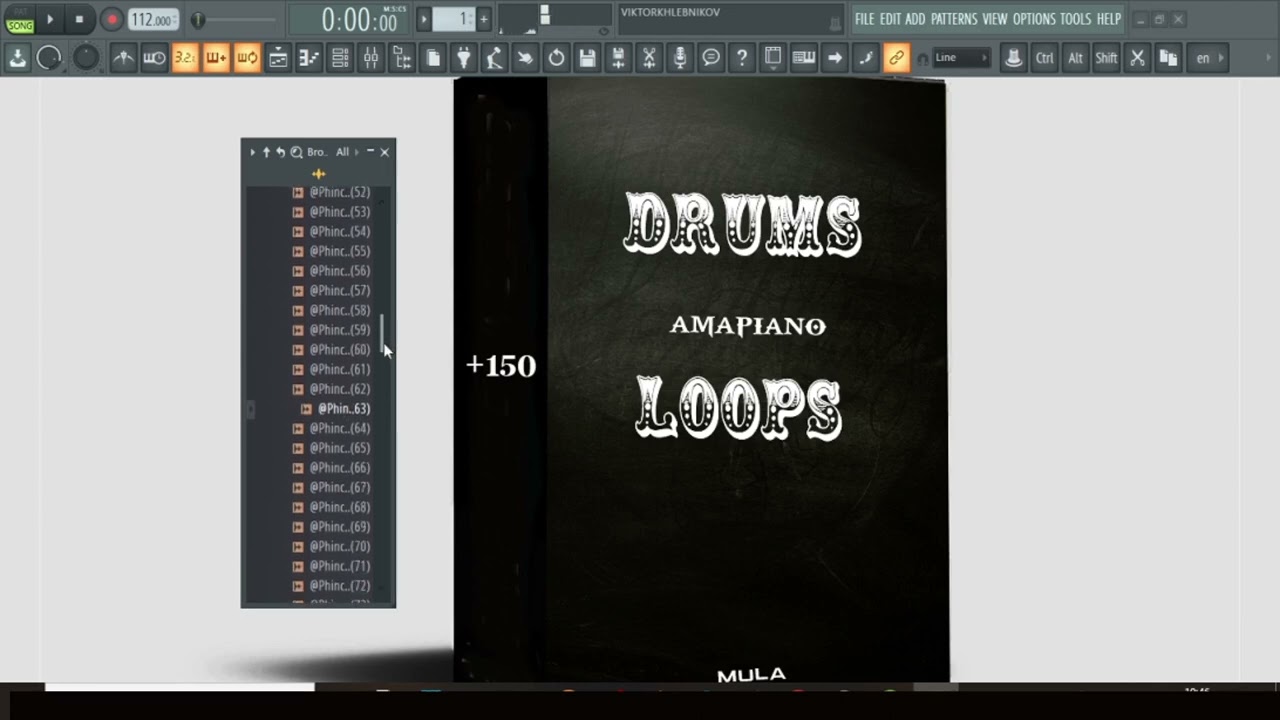Click the Shift button
The width and height of the screenshot is (1280, 720).
(1106, 58)
